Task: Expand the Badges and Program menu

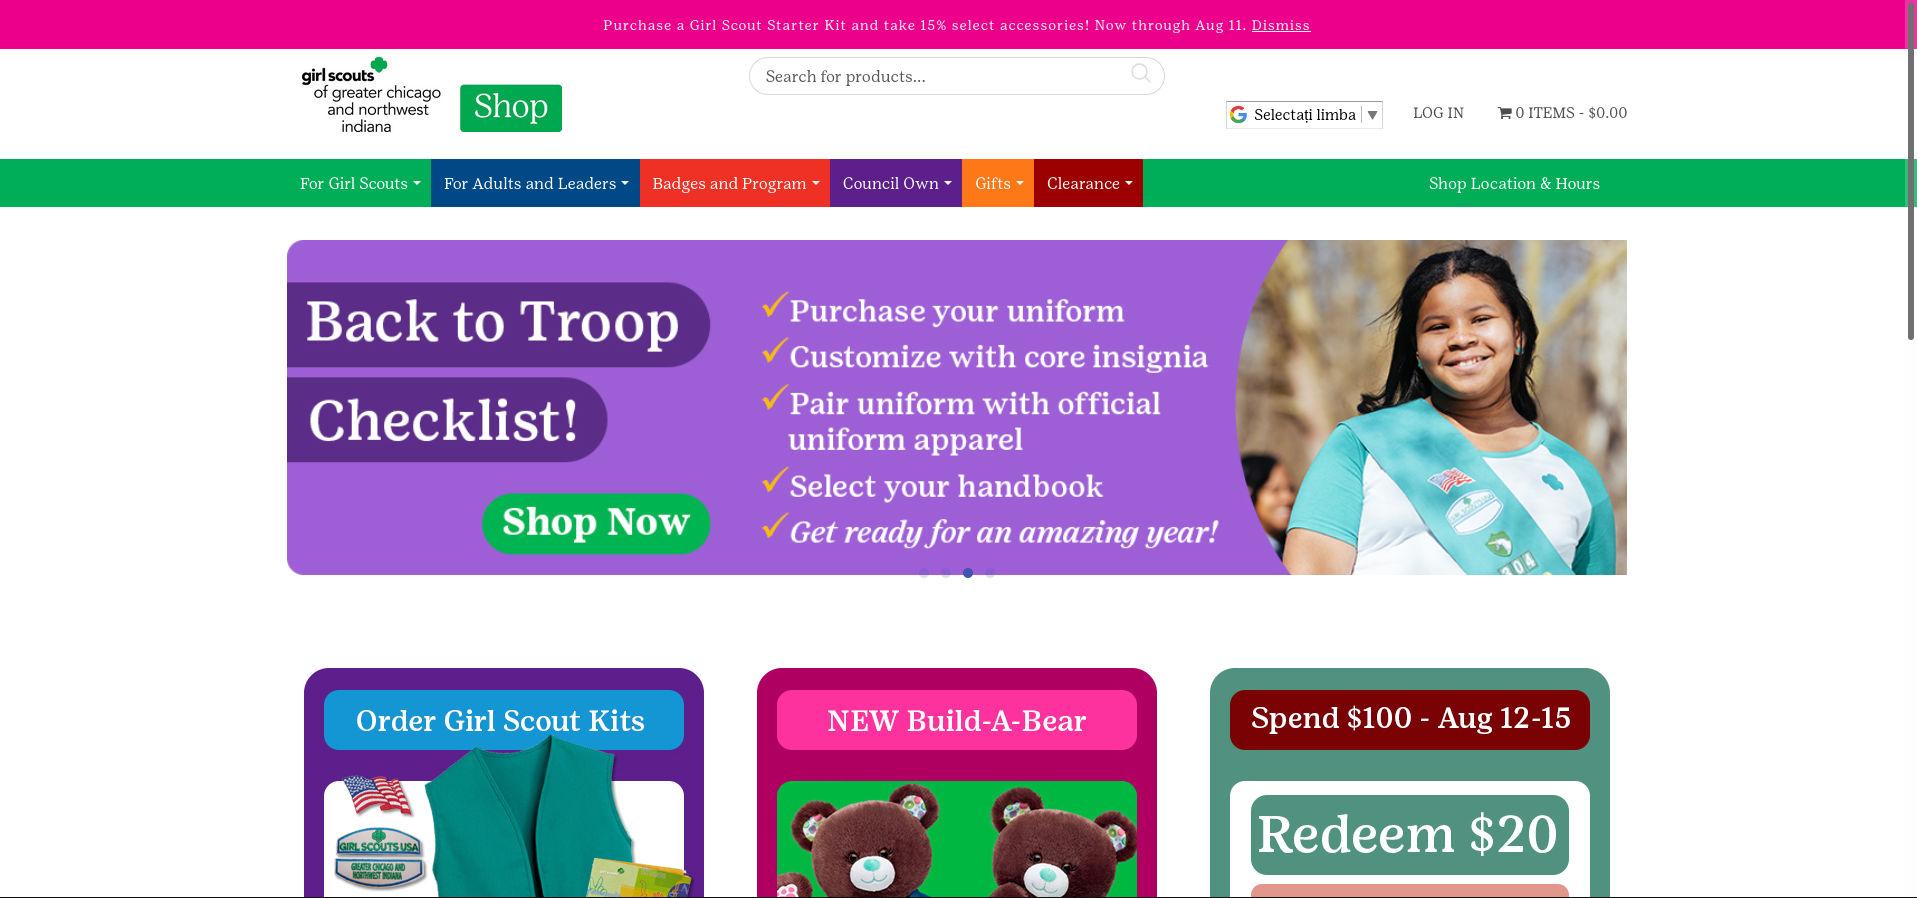Action: pyautogui.click(x=735, y=183)
